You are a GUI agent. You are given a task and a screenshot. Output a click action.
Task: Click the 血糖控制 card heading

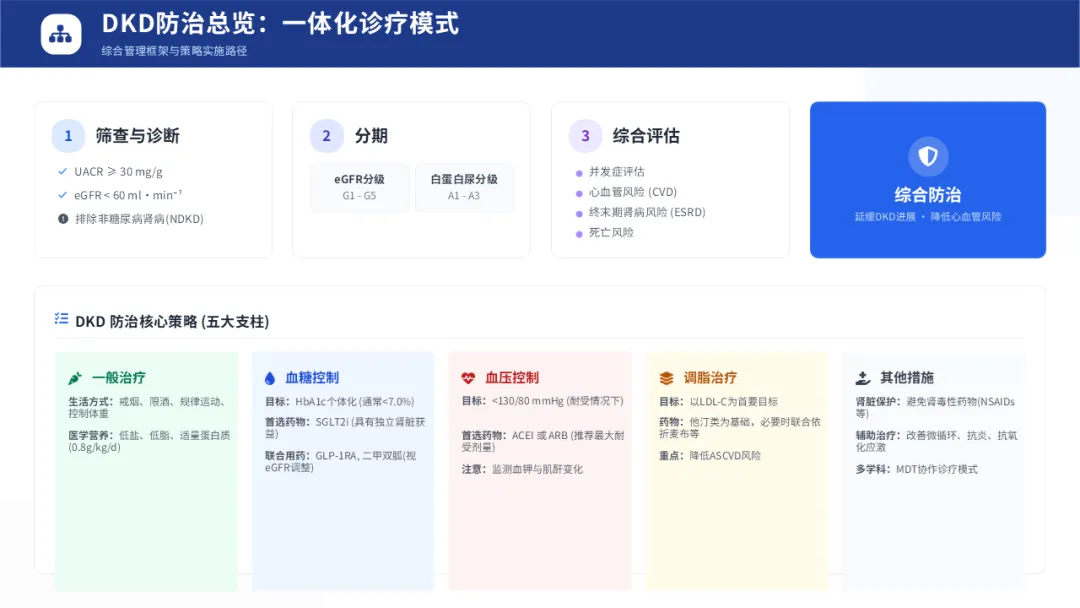[312, 378]
